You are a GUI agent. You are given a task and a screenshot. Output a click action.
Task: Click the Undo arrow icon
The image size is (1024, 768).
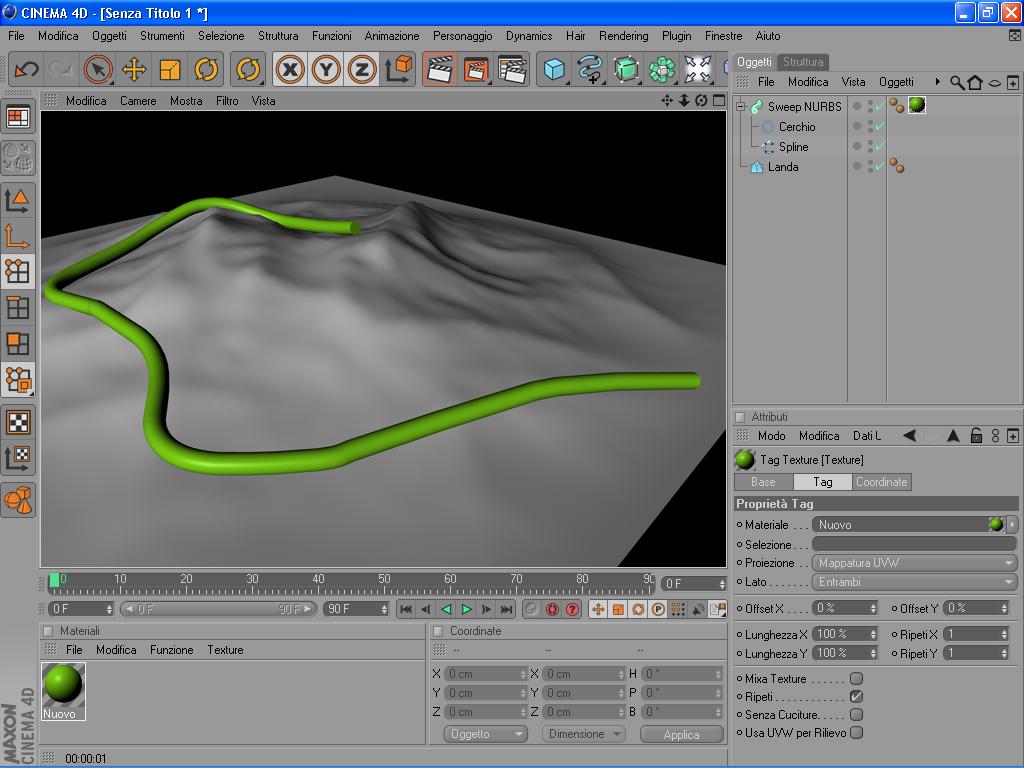[x=27, y=70]
